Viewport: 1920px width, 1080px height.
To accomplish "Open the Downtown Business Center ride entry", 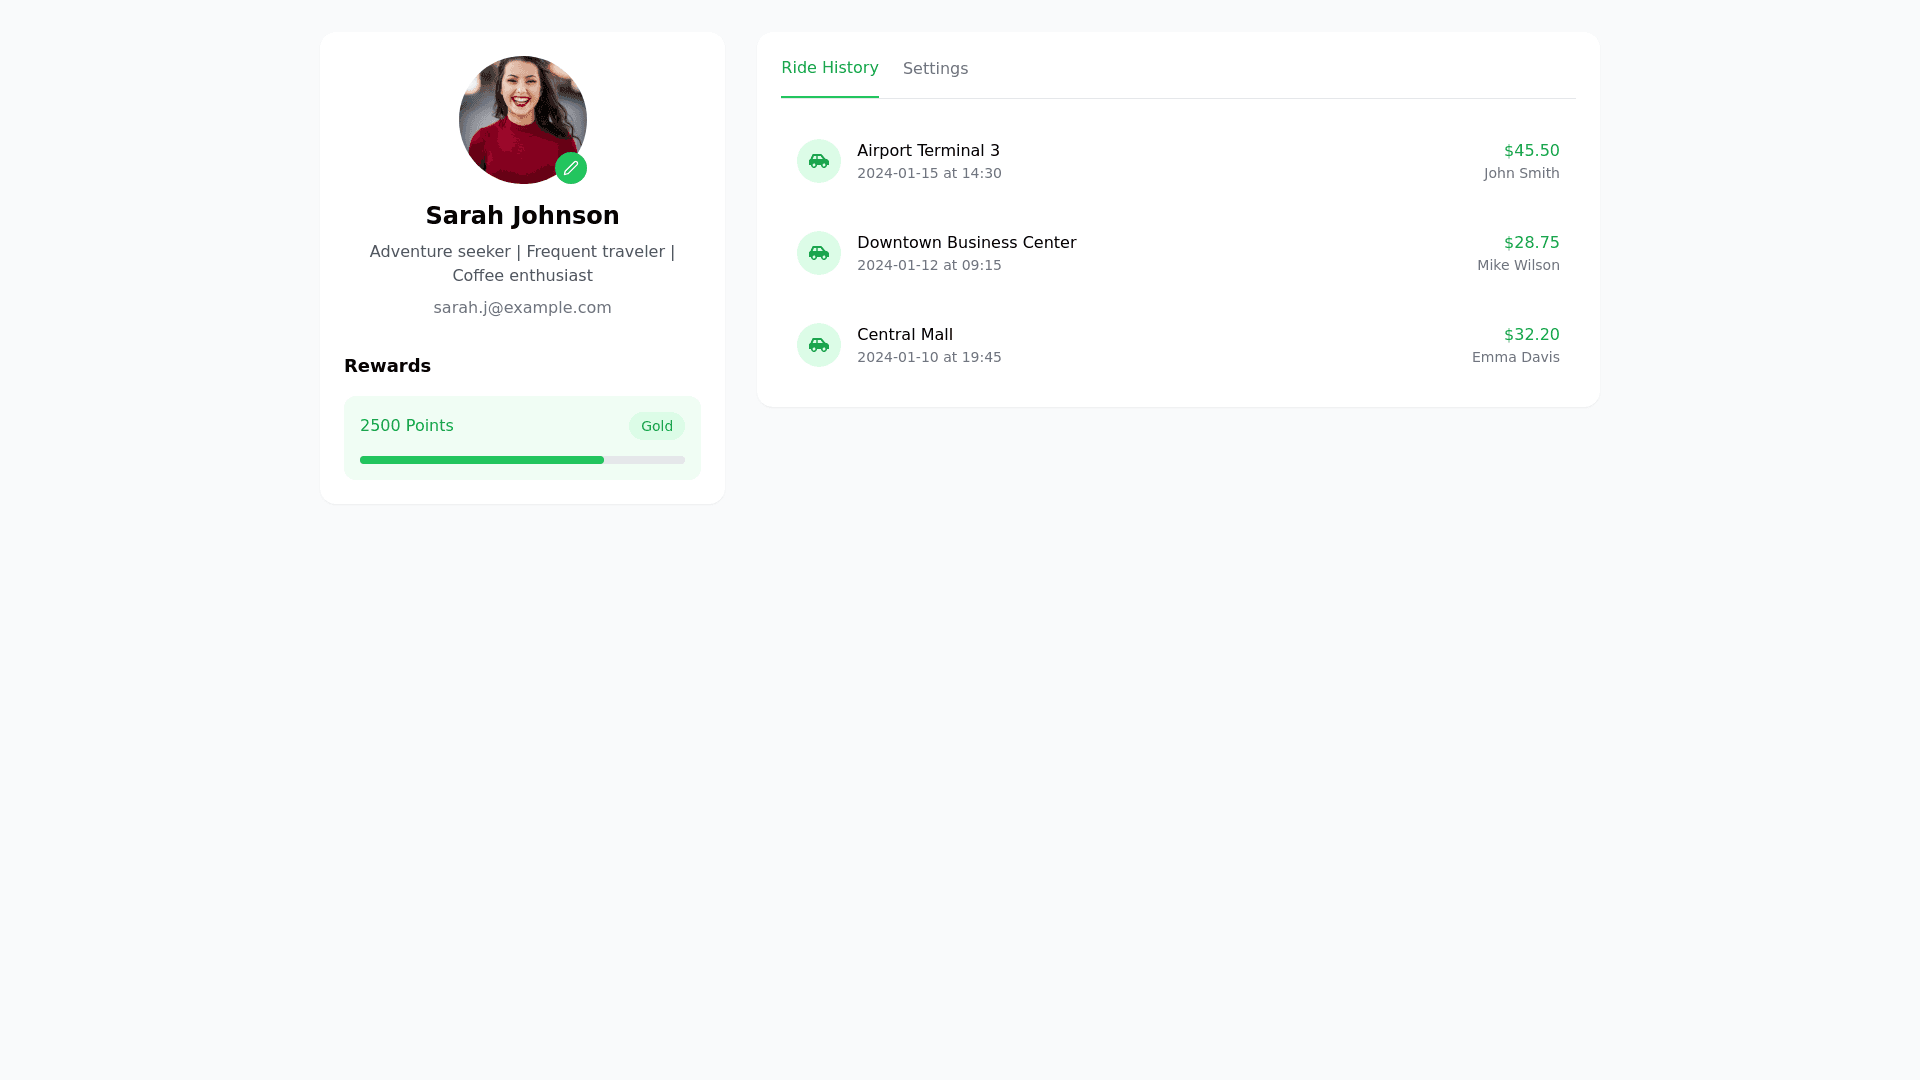I will click(966, 243).
